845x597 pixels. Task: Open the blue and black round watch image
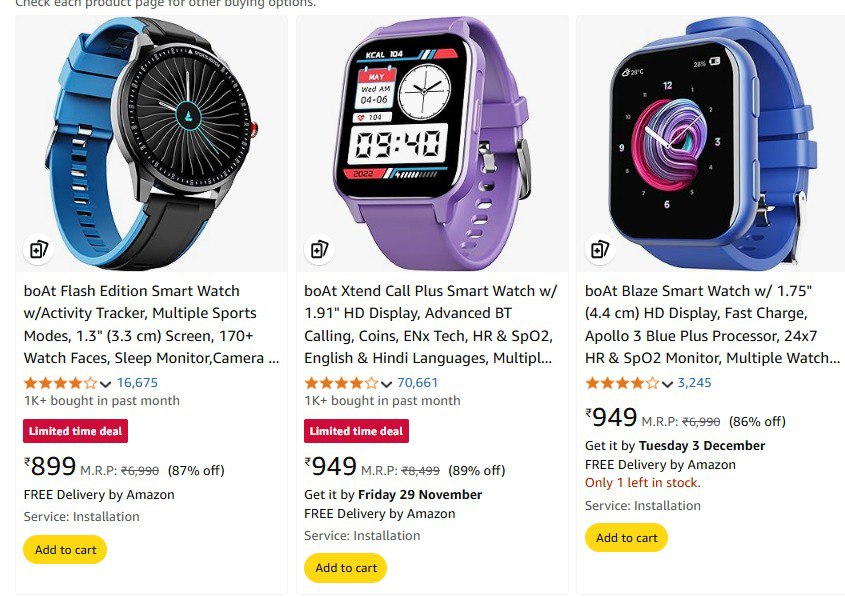tap(151, 143)
